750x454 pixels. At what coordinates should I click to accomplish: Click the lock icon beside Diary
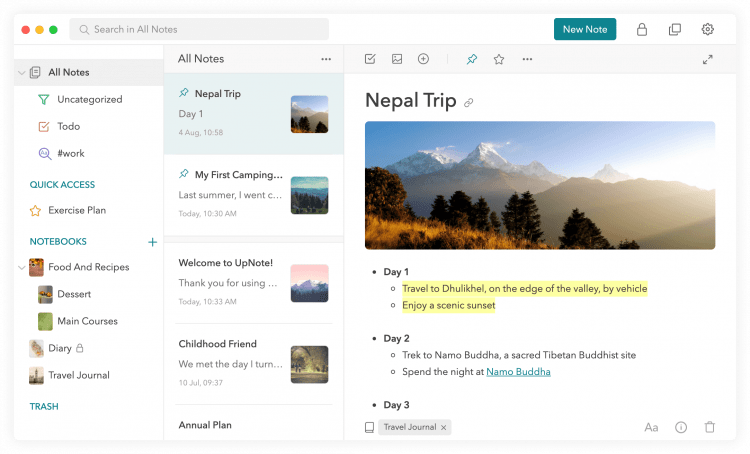79,348
